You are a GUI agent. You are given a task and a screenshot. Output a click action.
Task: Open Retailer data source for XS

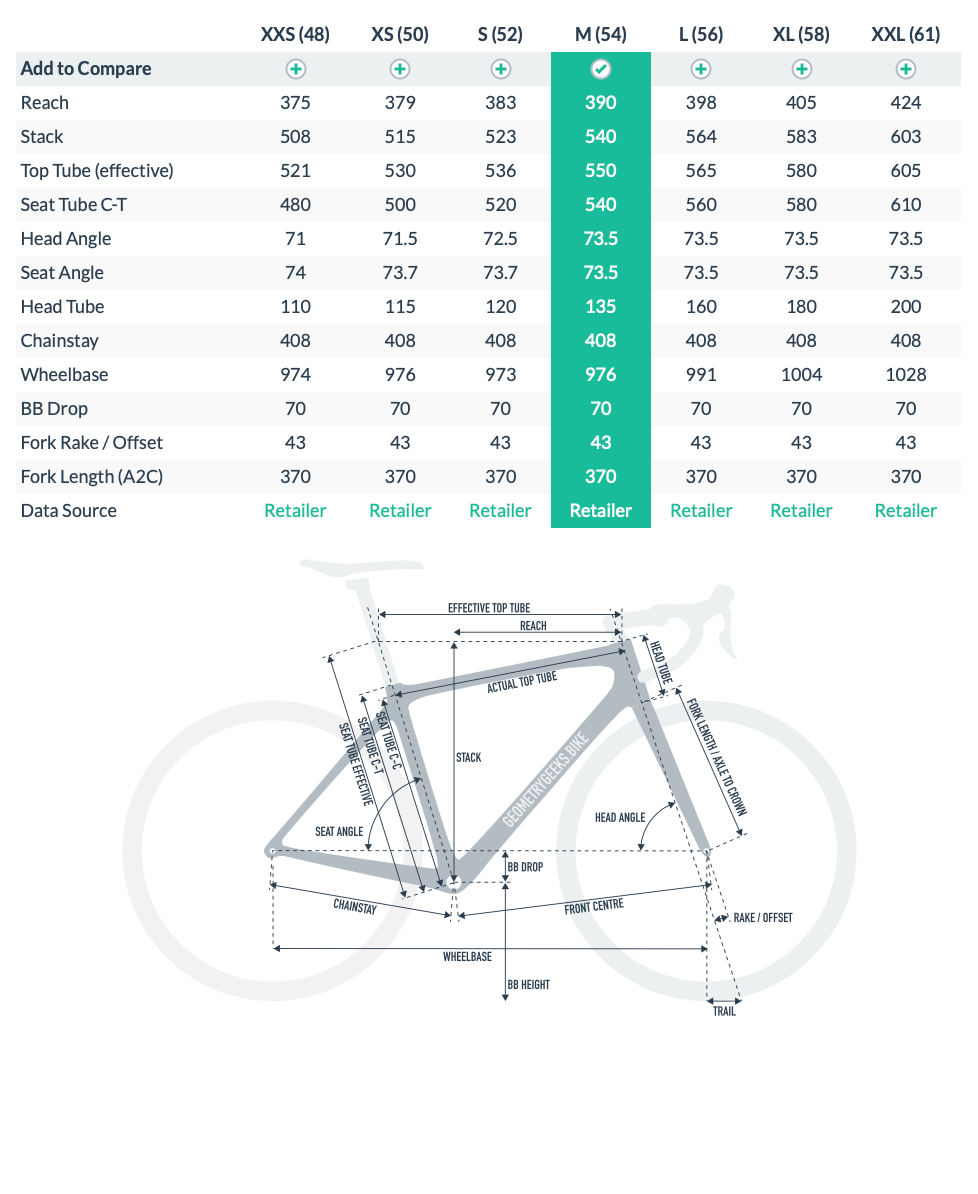(x=400, y=511)
